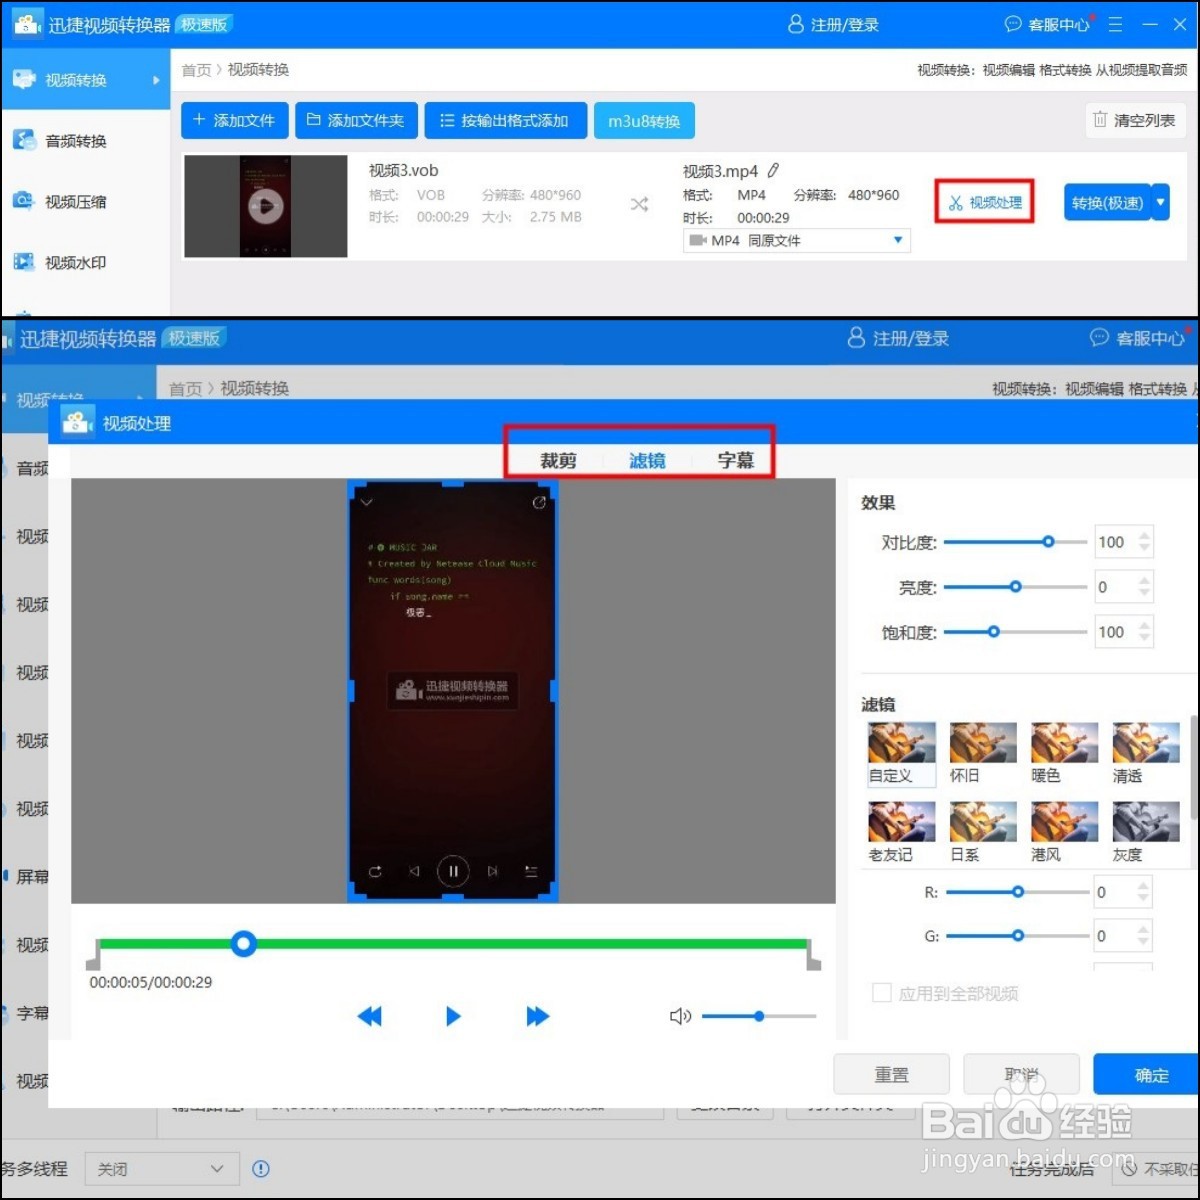Click the timeline playhead circle handle

[x=243, y=943]
